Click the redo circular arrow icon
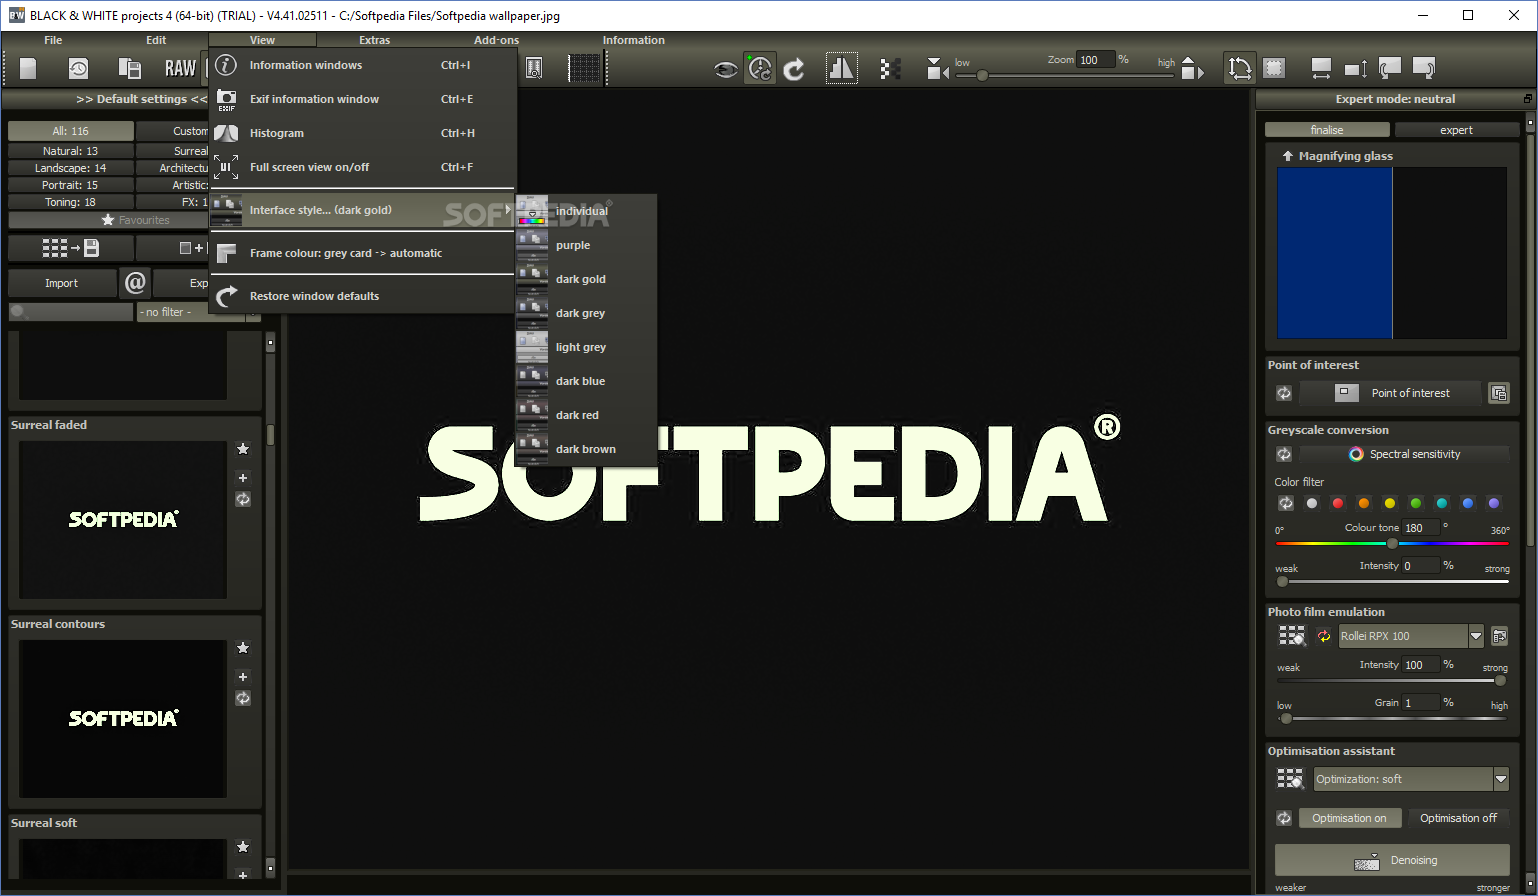The width and height of the screenshot is (1538, 896). [x=794, y=69]
